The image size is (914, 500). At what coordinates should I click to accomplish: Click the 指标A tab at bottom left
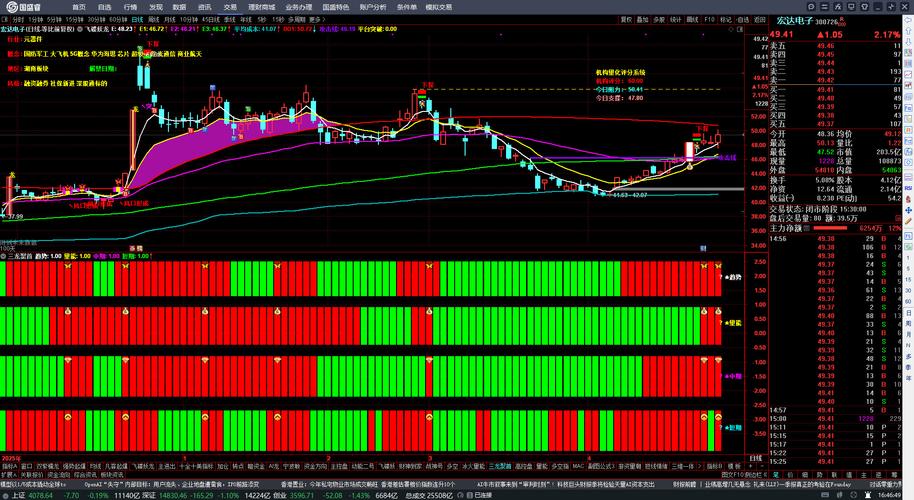coord(9,466)
